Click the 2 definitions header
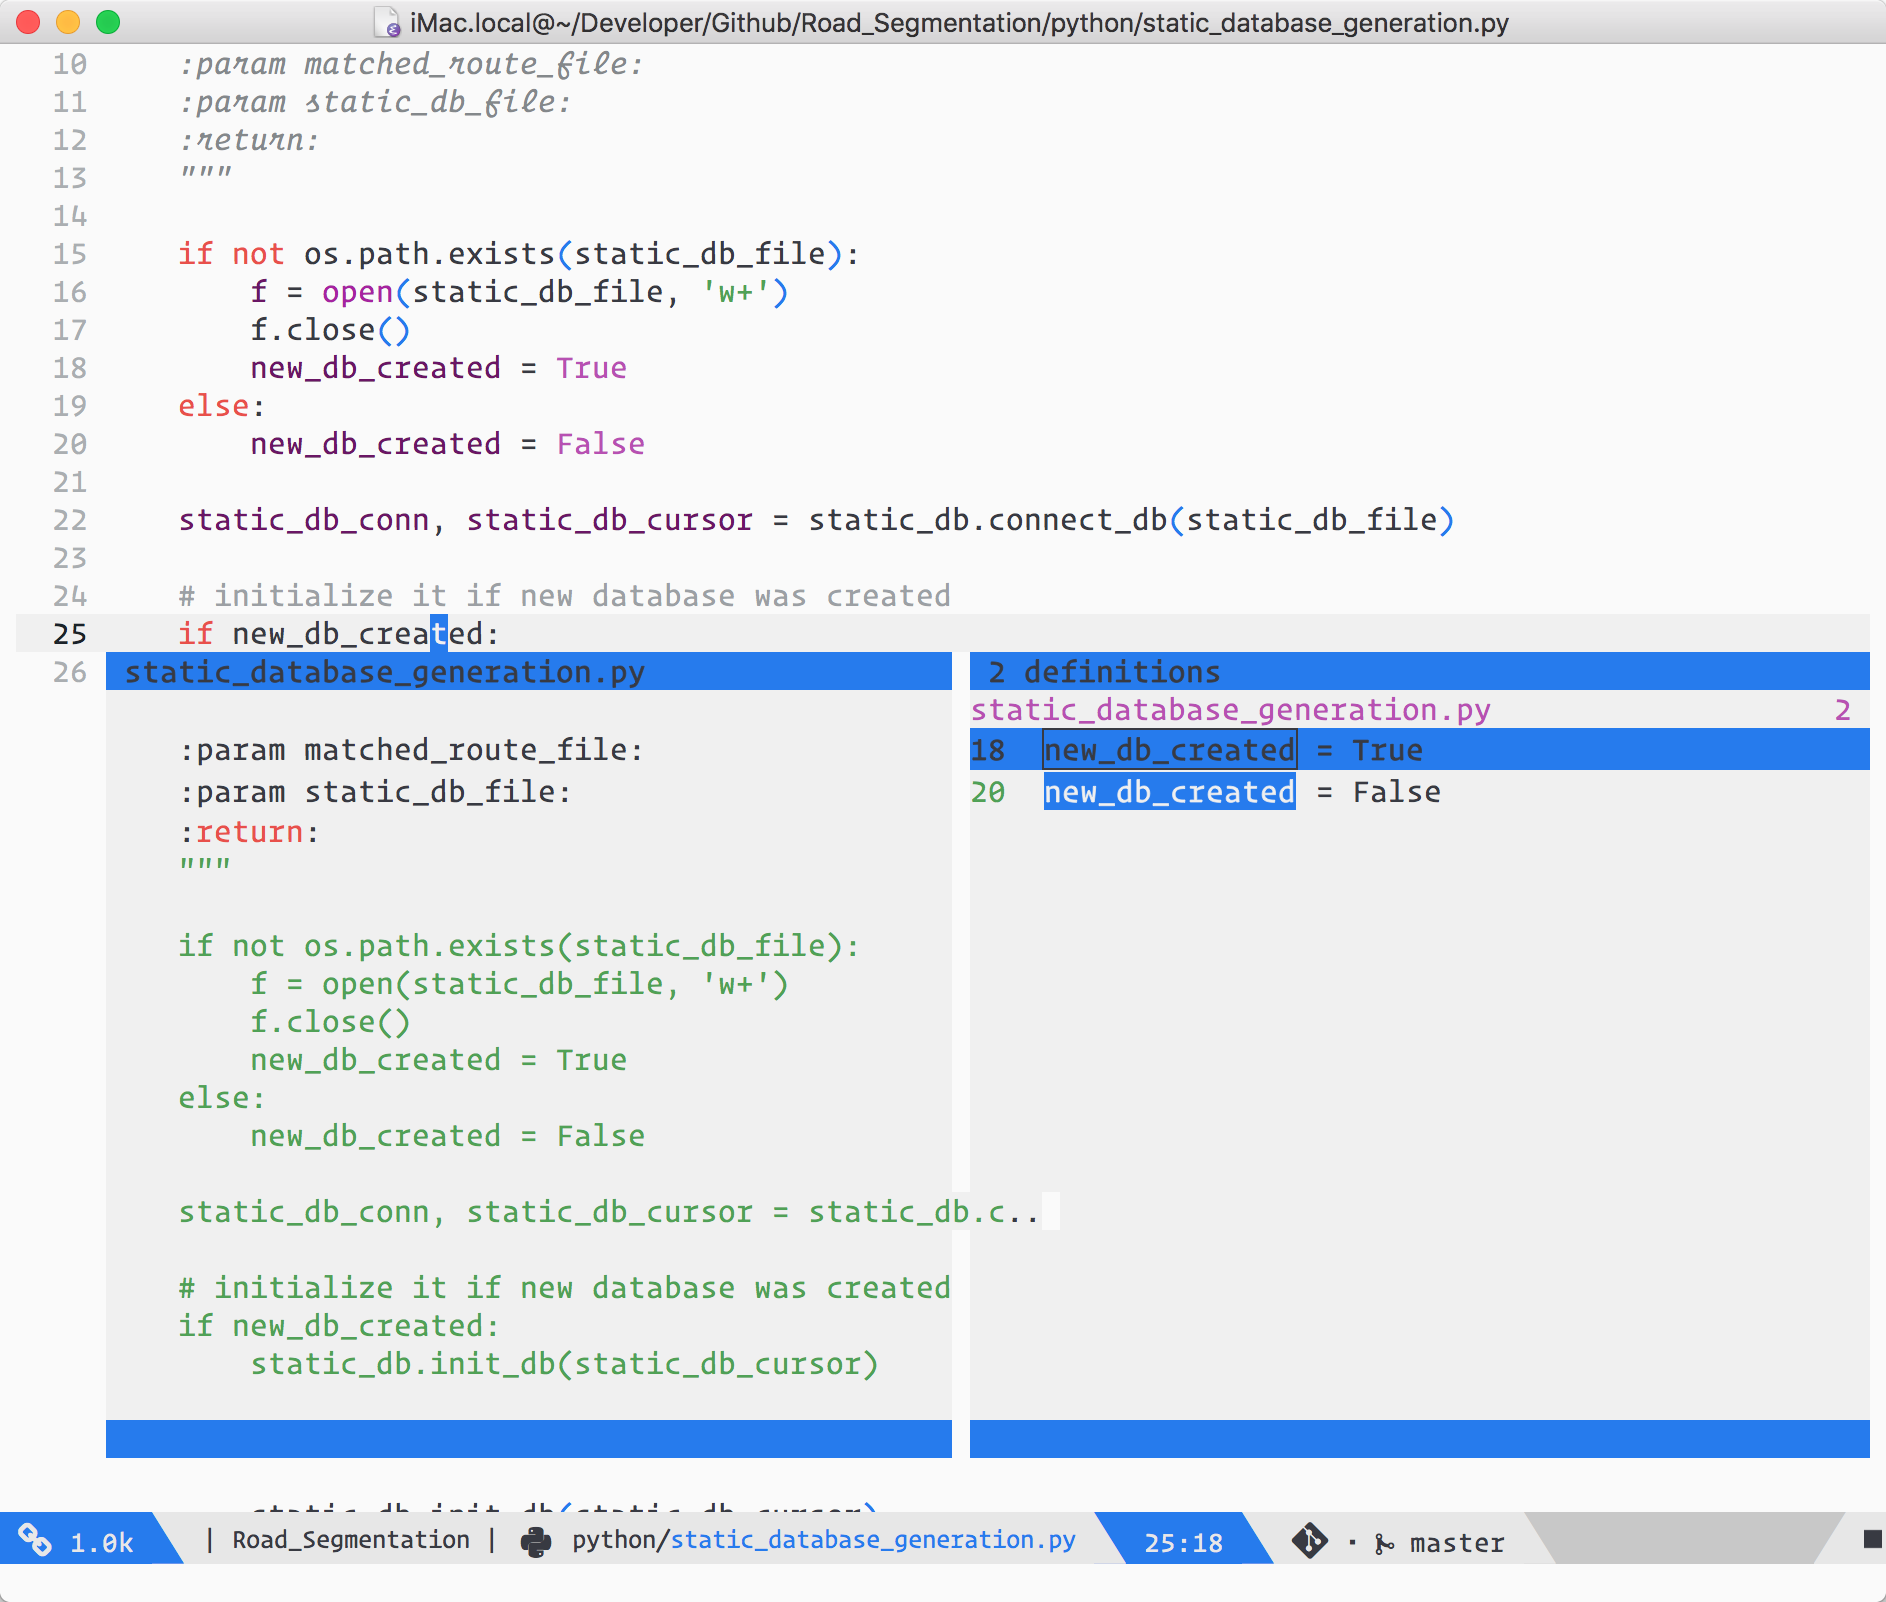The width and height of the screenshot is (1886, 1602). 1103,671
